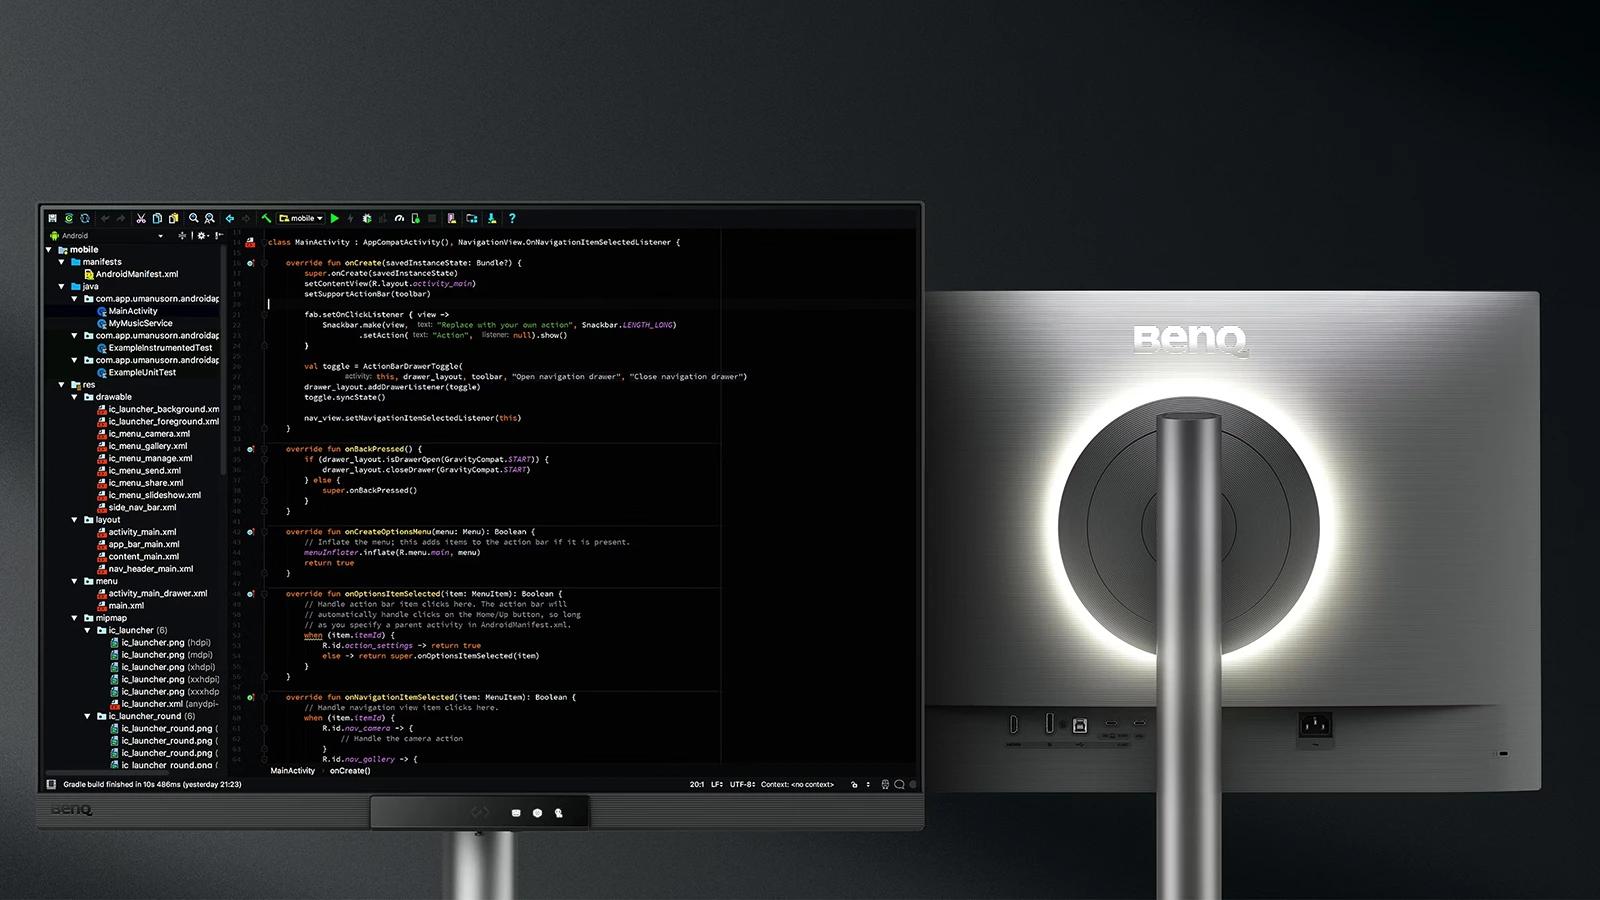The image size is (1600, 900).
Task: Click the Profiler gauge icon in the toolbar
Action: tap(397, 218)
